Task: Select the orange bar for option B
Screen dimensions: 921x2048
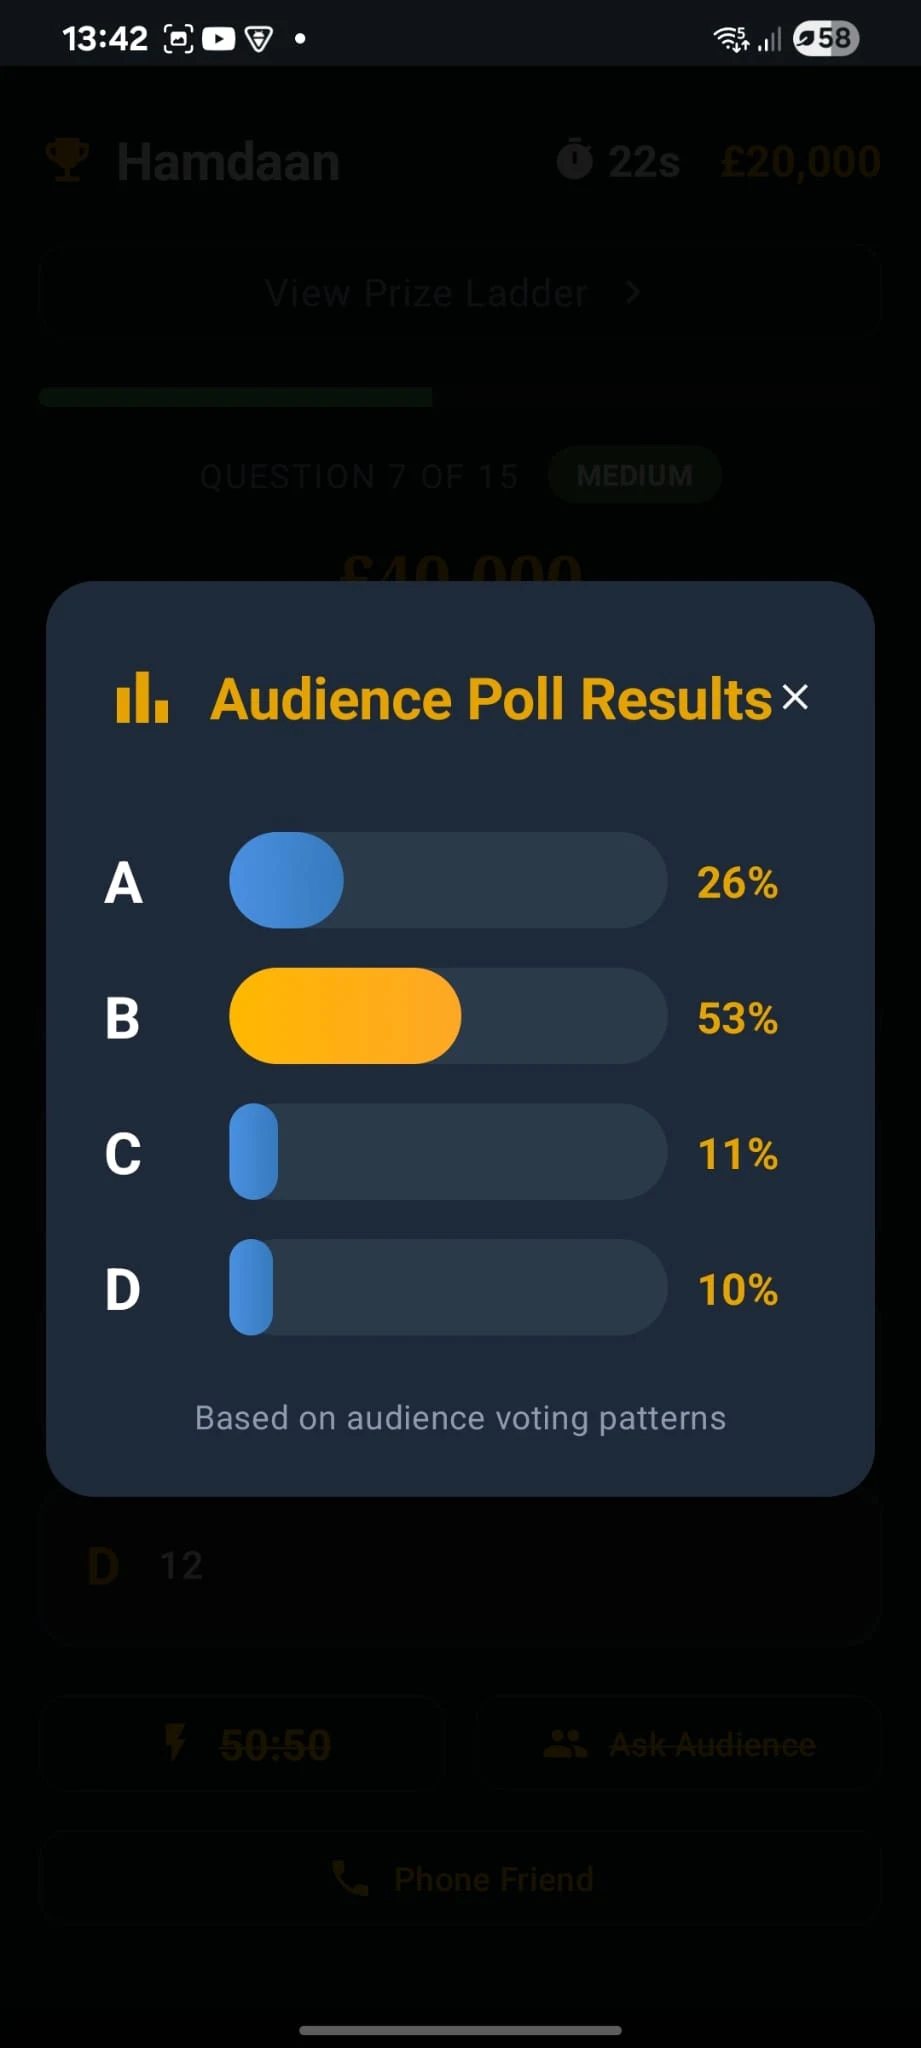Action: [x=345, y=1016]
